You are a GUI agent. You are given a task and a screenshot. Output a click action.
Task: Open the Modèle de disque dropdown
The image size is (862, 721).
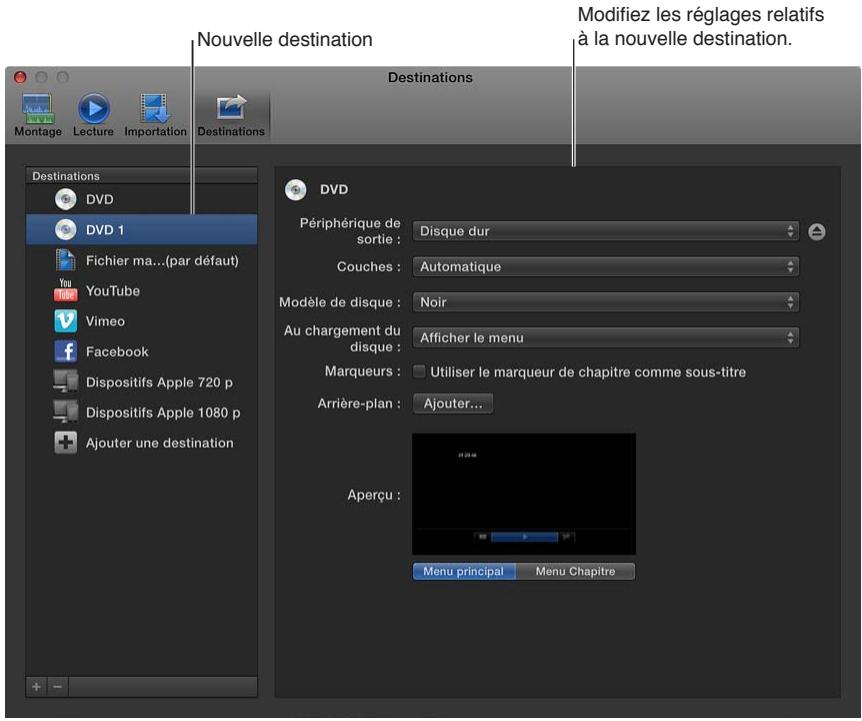click(x=606, y=302)
